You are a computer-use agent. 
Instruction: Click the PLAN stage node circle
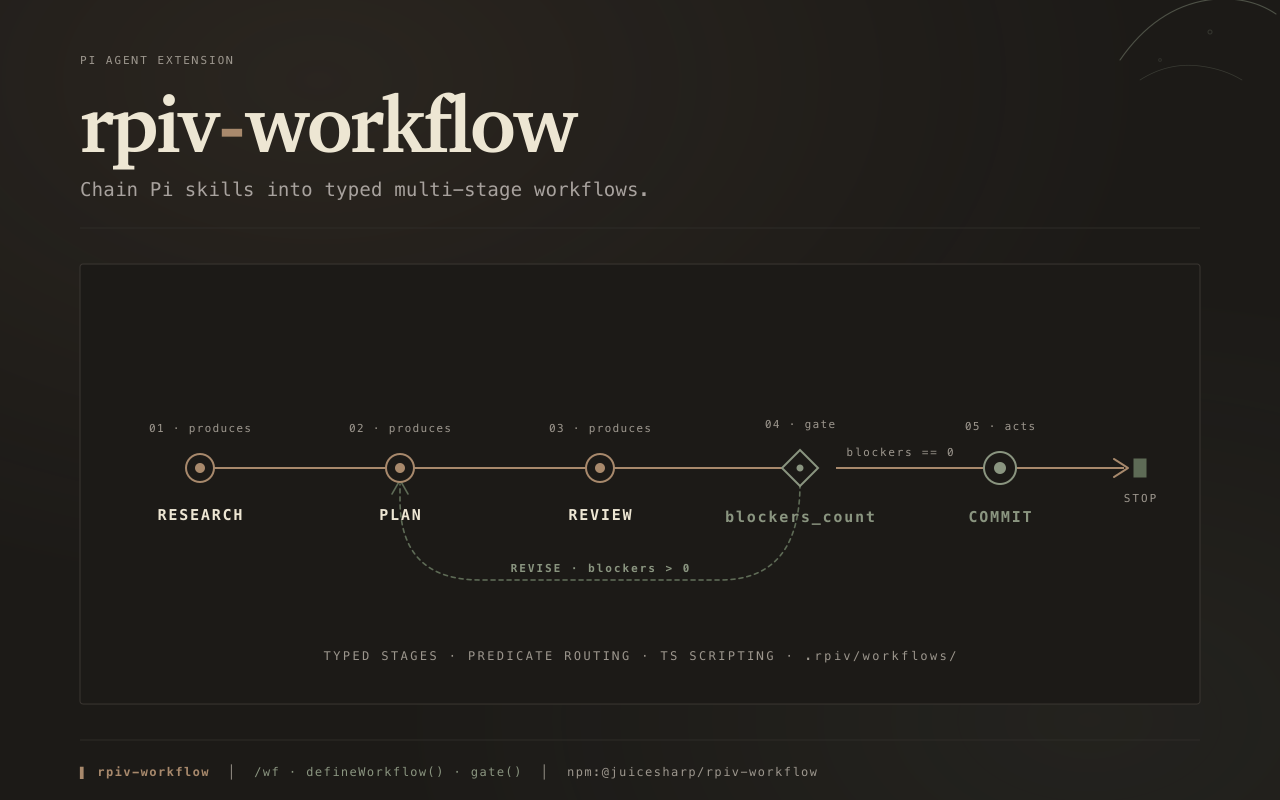(x=400, y=468)
